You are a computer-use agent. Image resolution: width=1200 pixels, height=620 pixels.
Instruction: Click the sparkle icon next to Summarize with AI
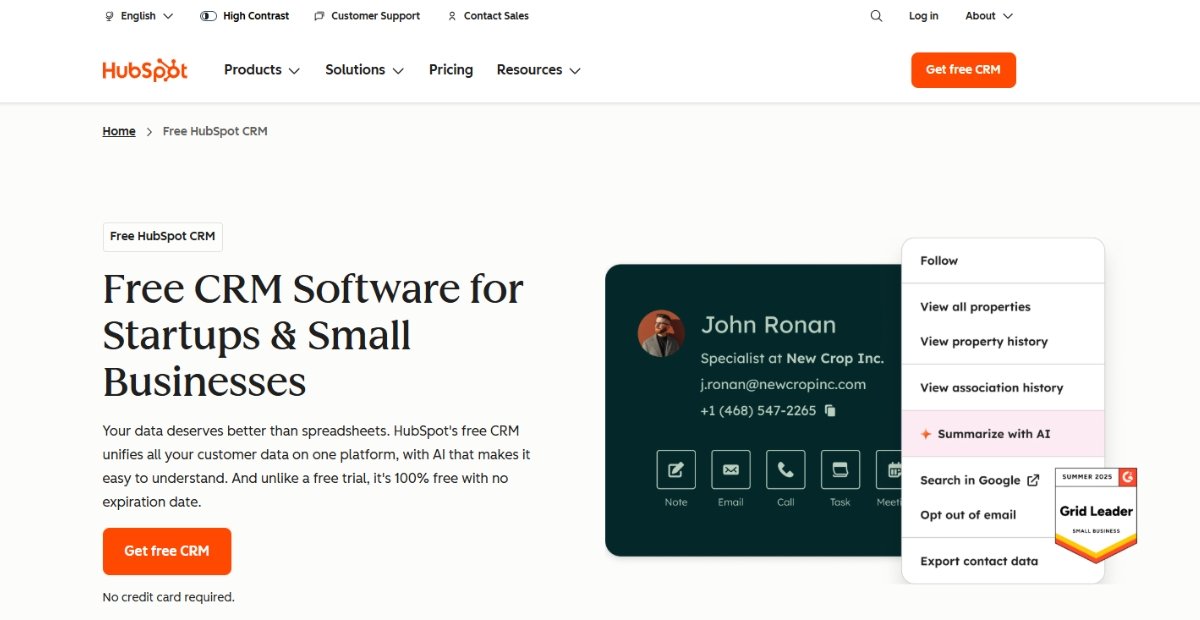tap(926, 434)
